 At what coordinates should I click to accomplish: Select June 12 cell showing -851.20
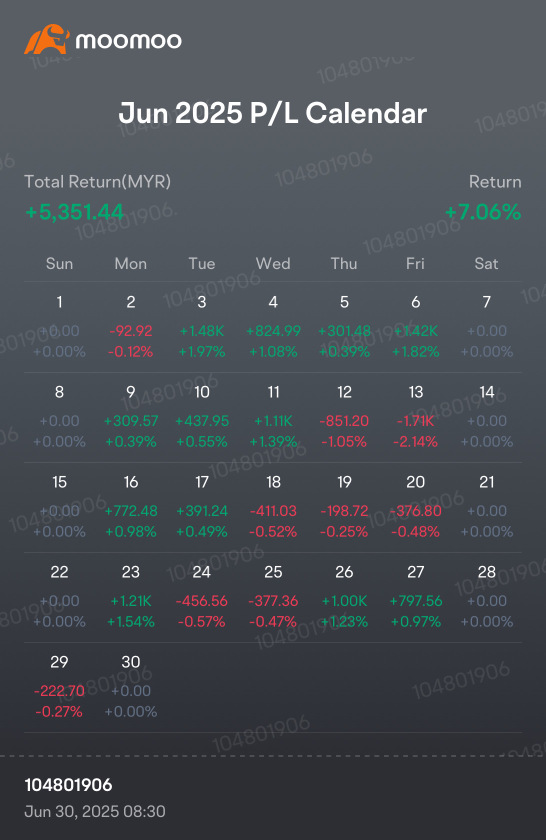[344, 417]
